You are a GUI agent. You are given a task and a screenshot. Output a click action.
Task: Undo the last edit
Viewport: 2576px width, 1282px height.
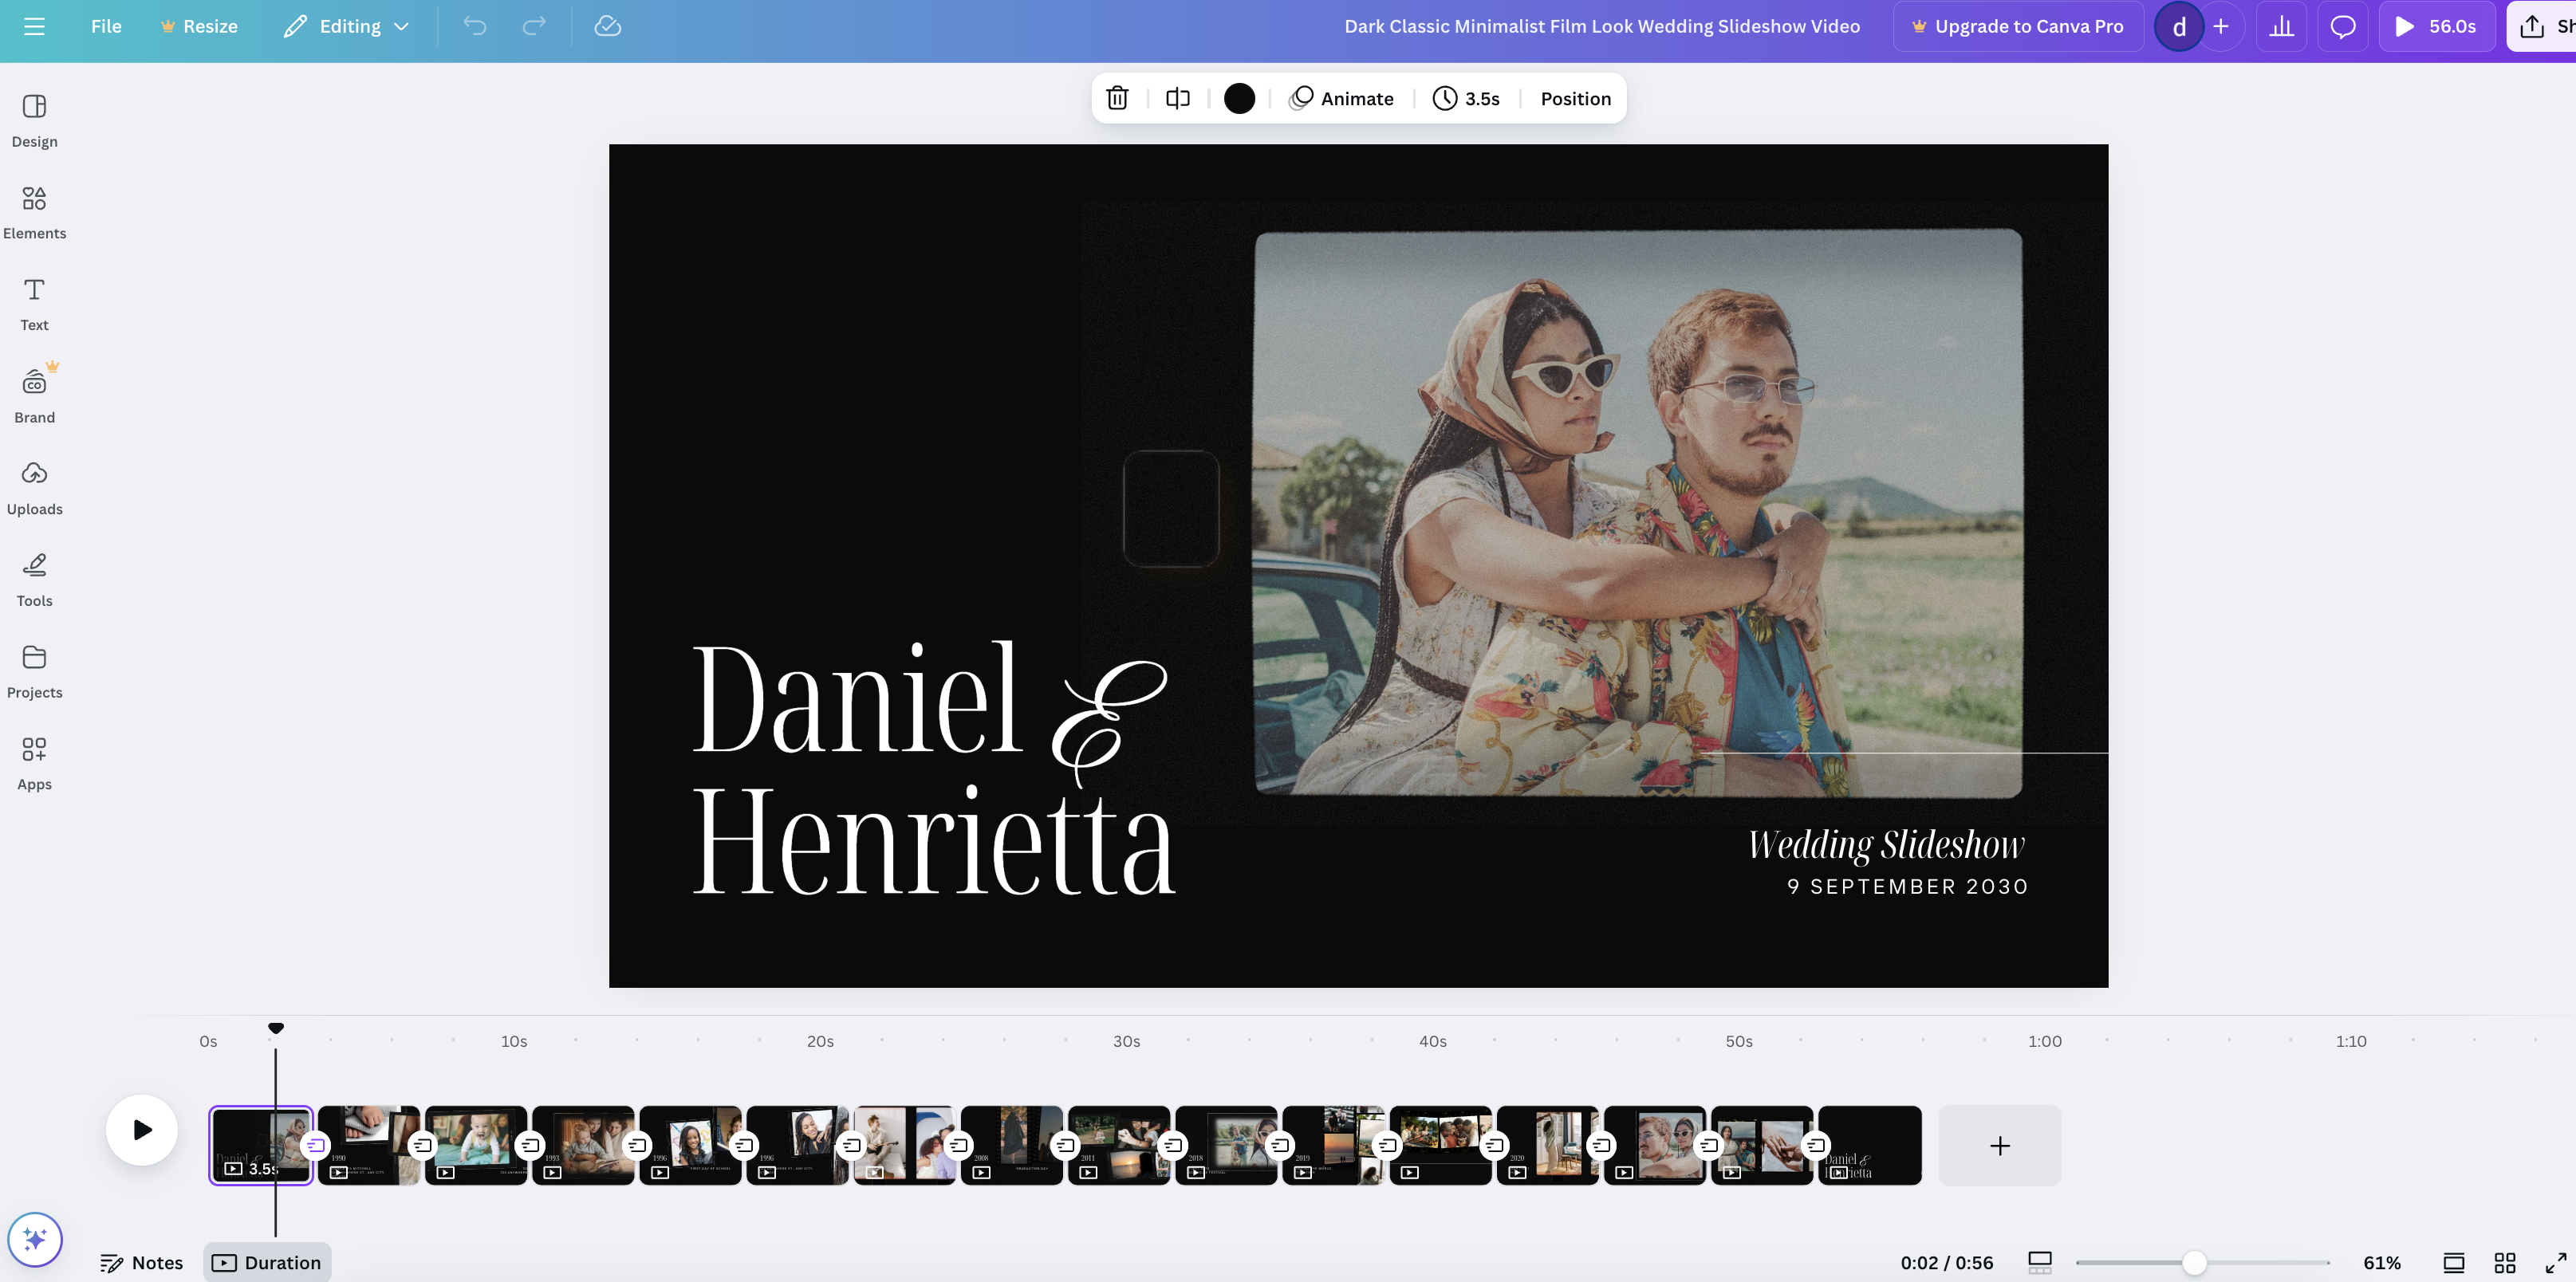click(x=474, y=26)
